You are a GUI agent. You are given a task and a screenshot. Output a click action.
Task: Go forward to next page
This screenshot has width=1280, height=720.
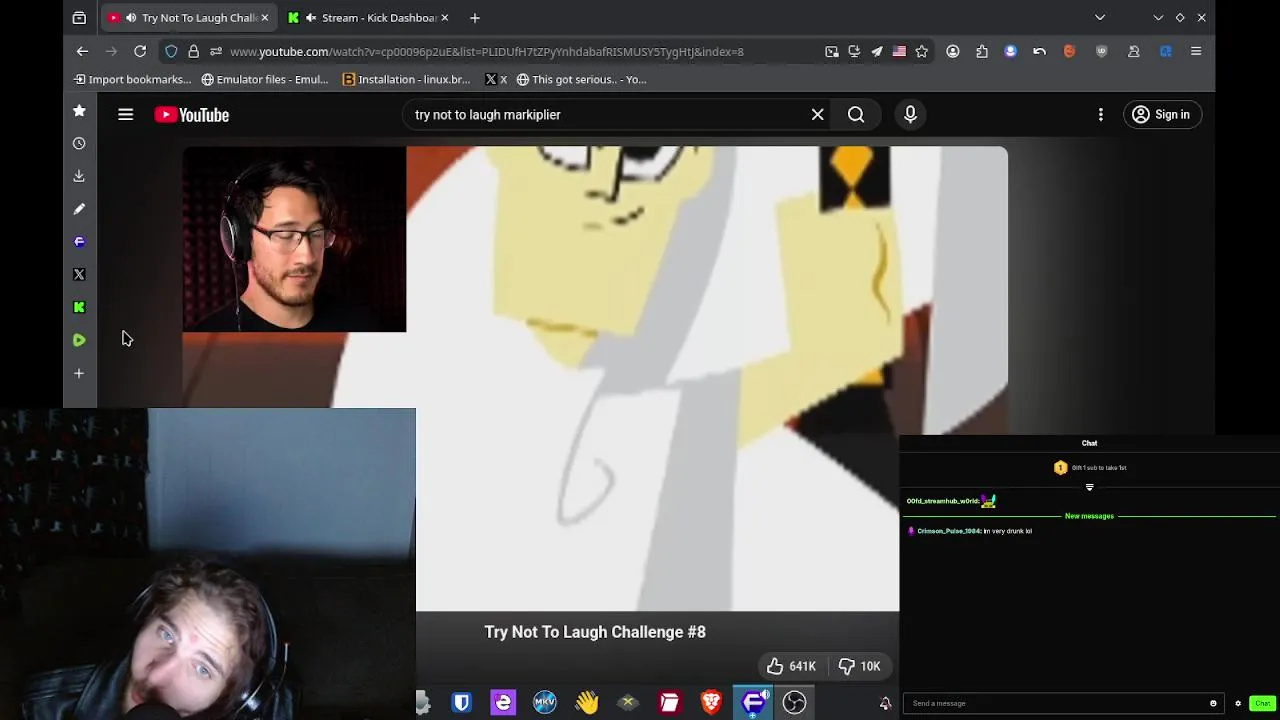pos(112,51)
